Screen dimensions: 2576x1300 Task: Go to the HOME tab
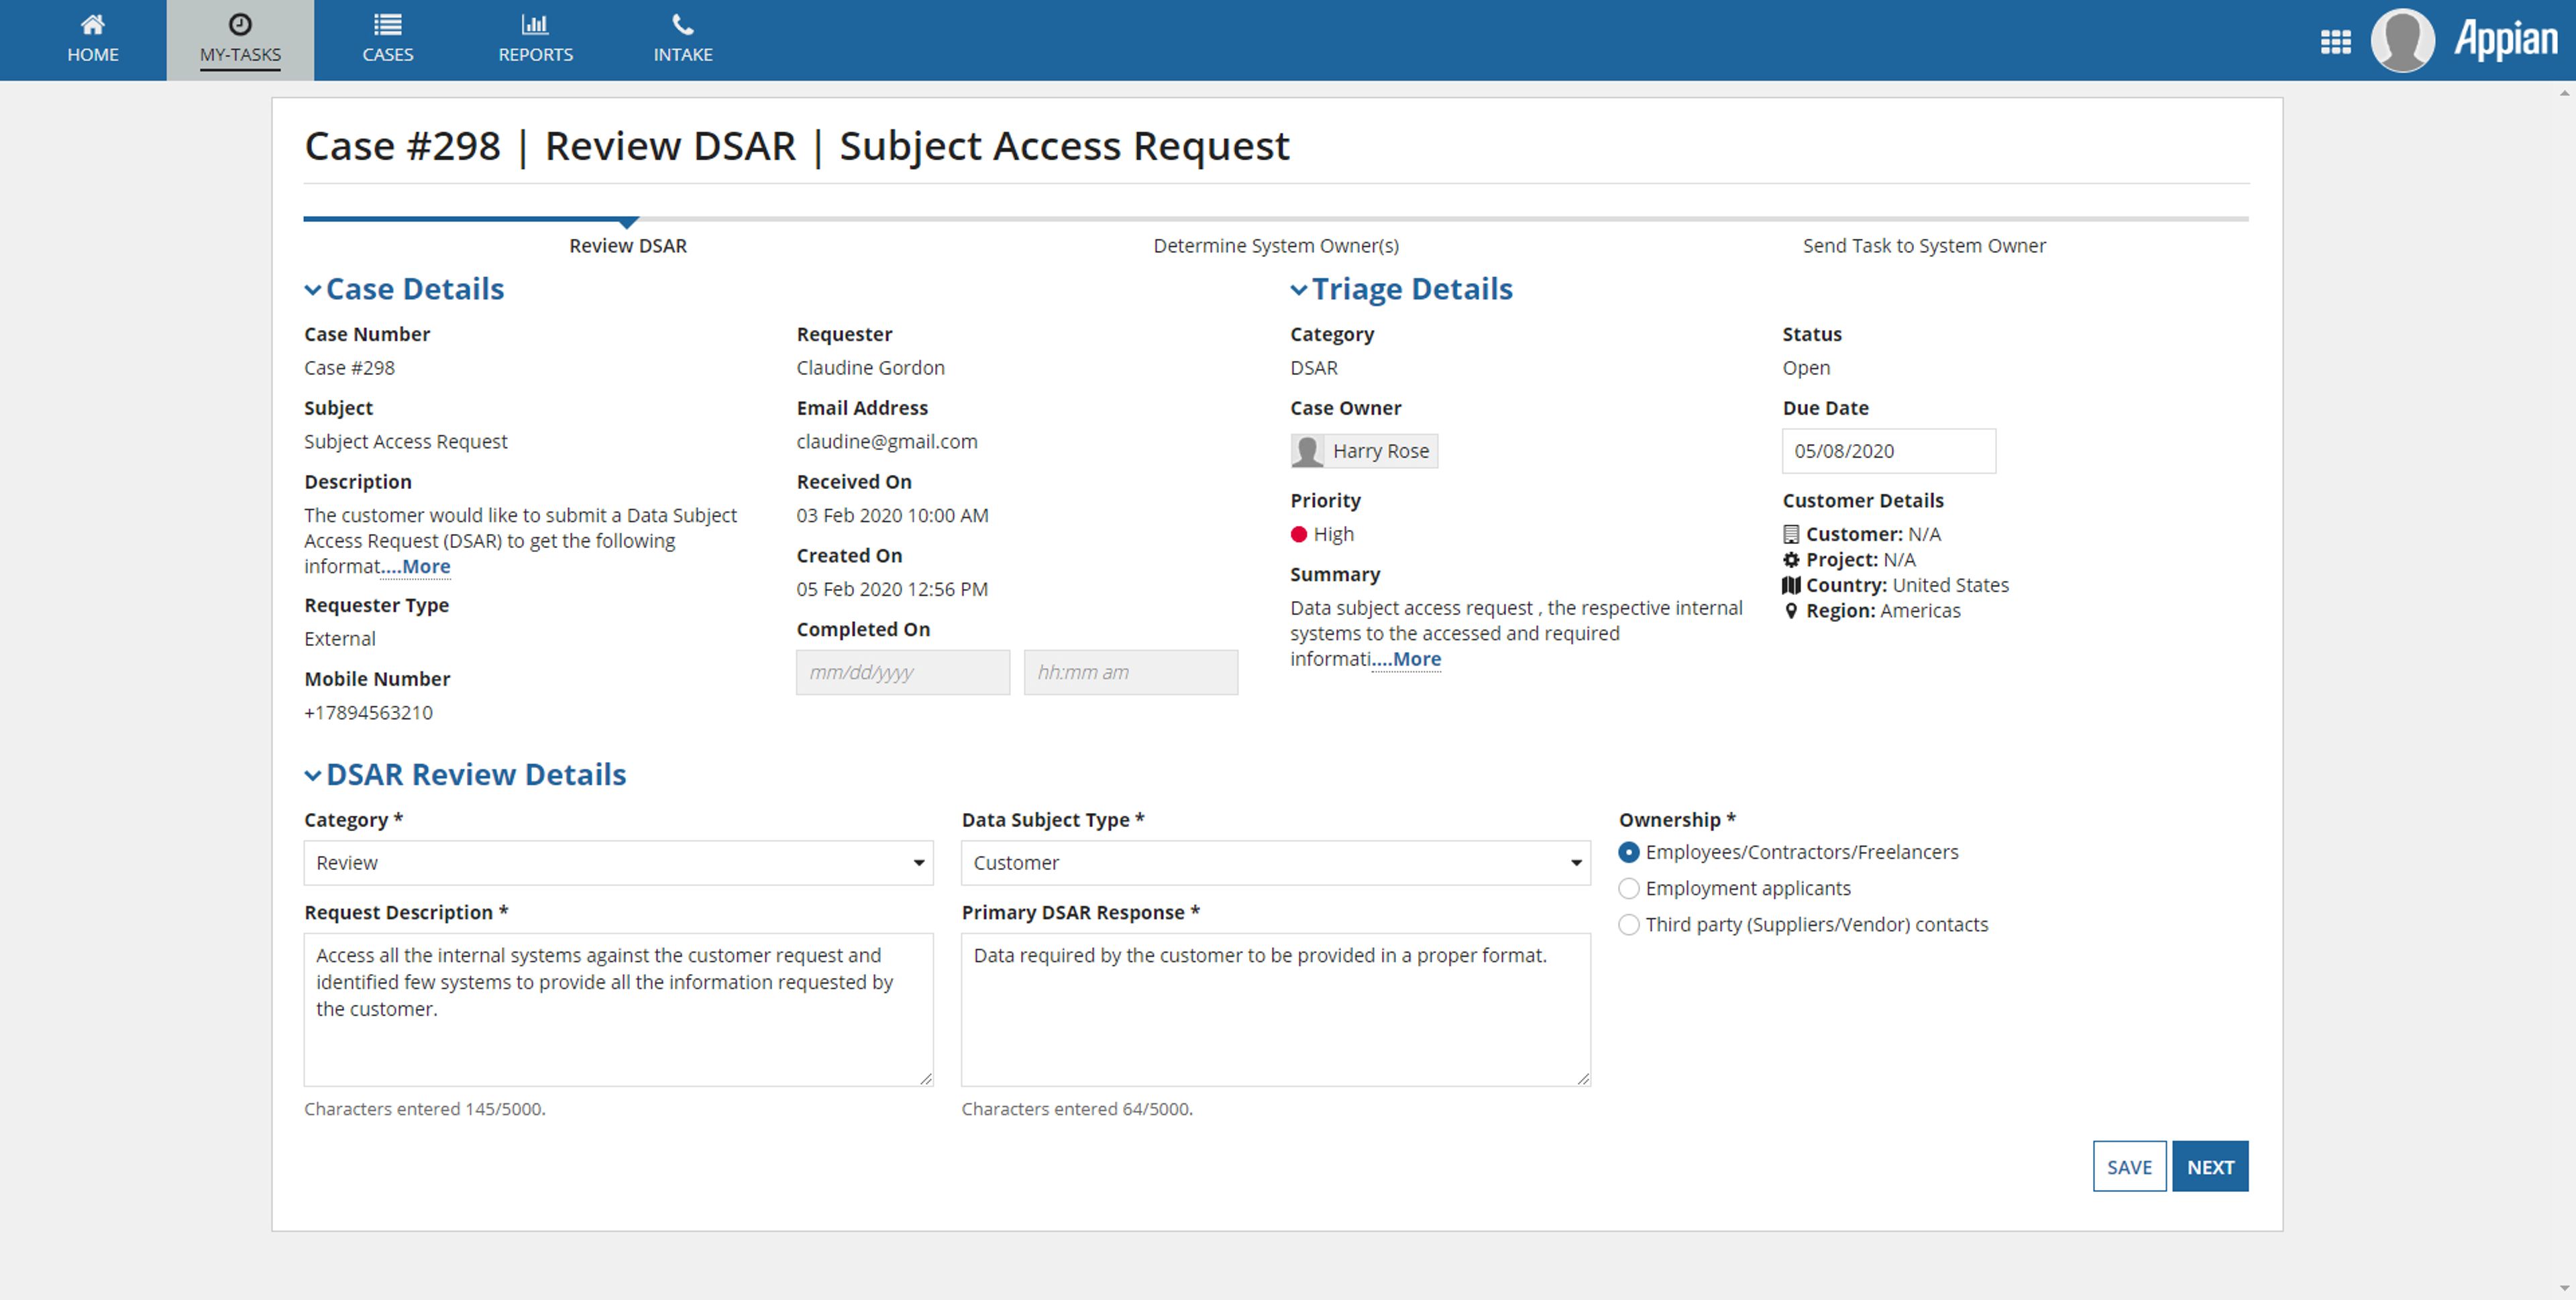pyautogui.click(x=92, y=40)
